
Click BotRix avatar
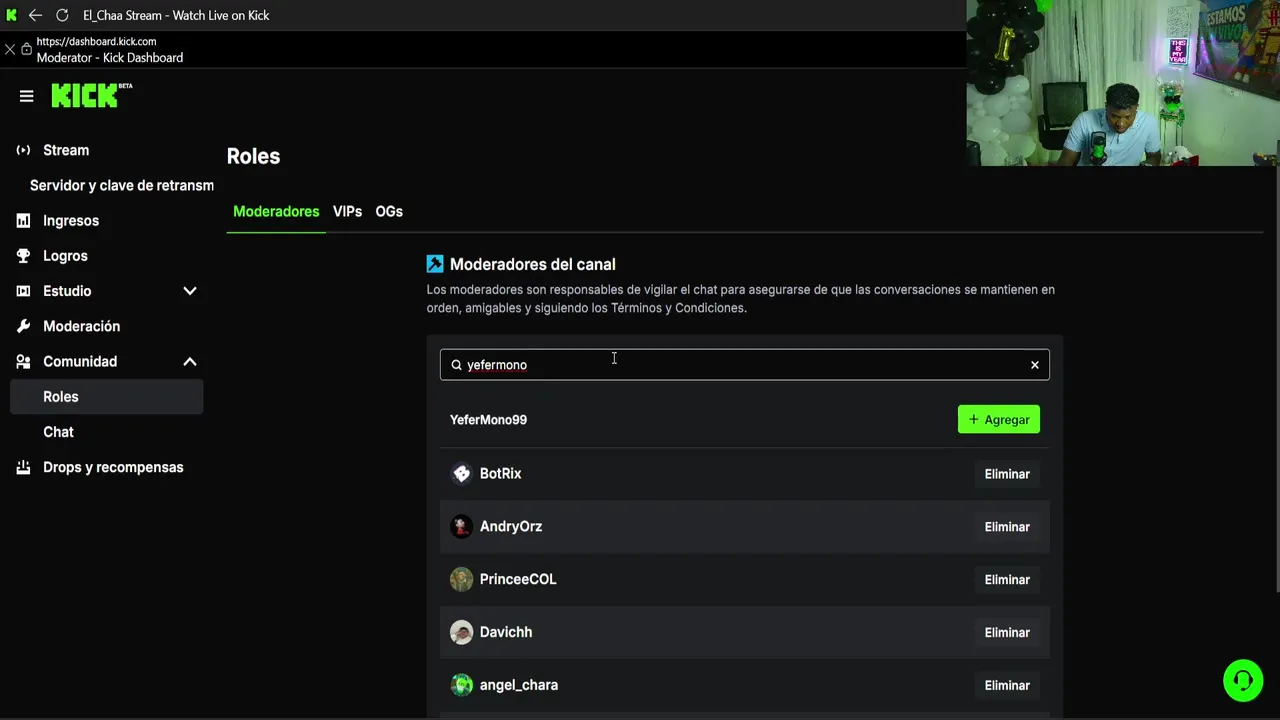click(x=461, y=474)
